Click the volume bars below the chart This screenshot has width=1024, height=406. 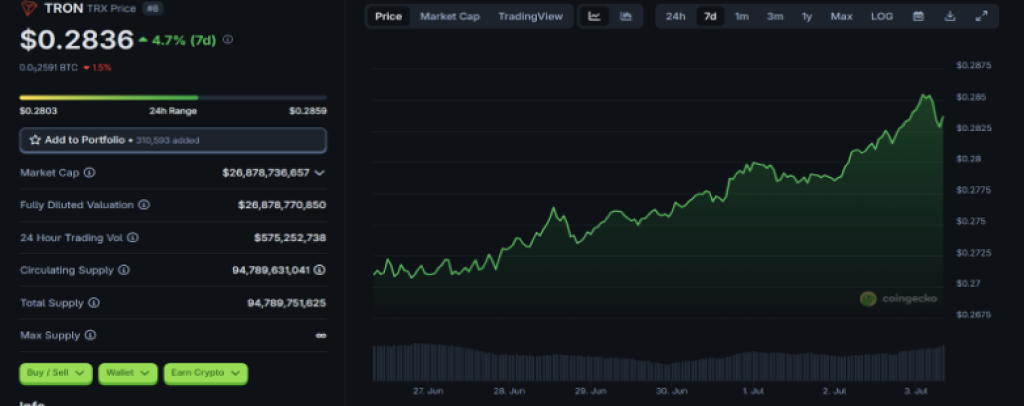[658, 363]
